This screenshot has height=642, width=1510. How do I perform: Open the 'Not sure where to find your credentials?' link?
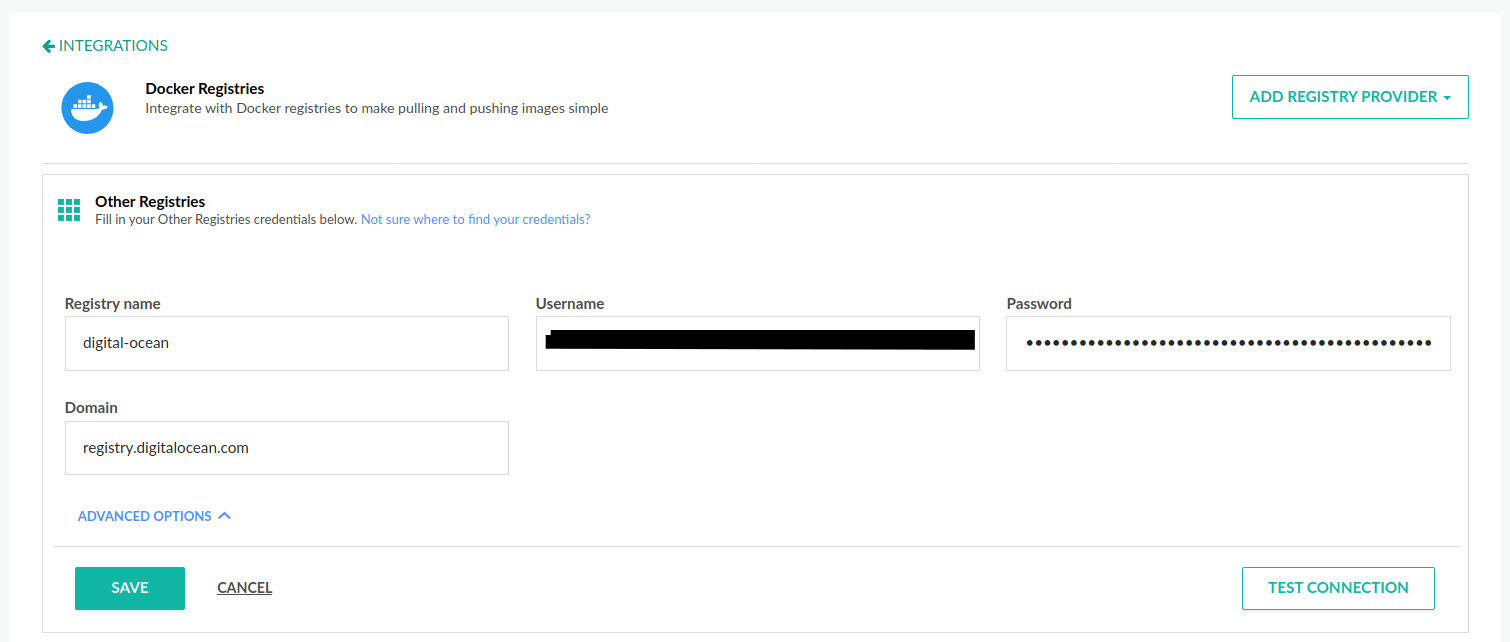pos(475,219)
